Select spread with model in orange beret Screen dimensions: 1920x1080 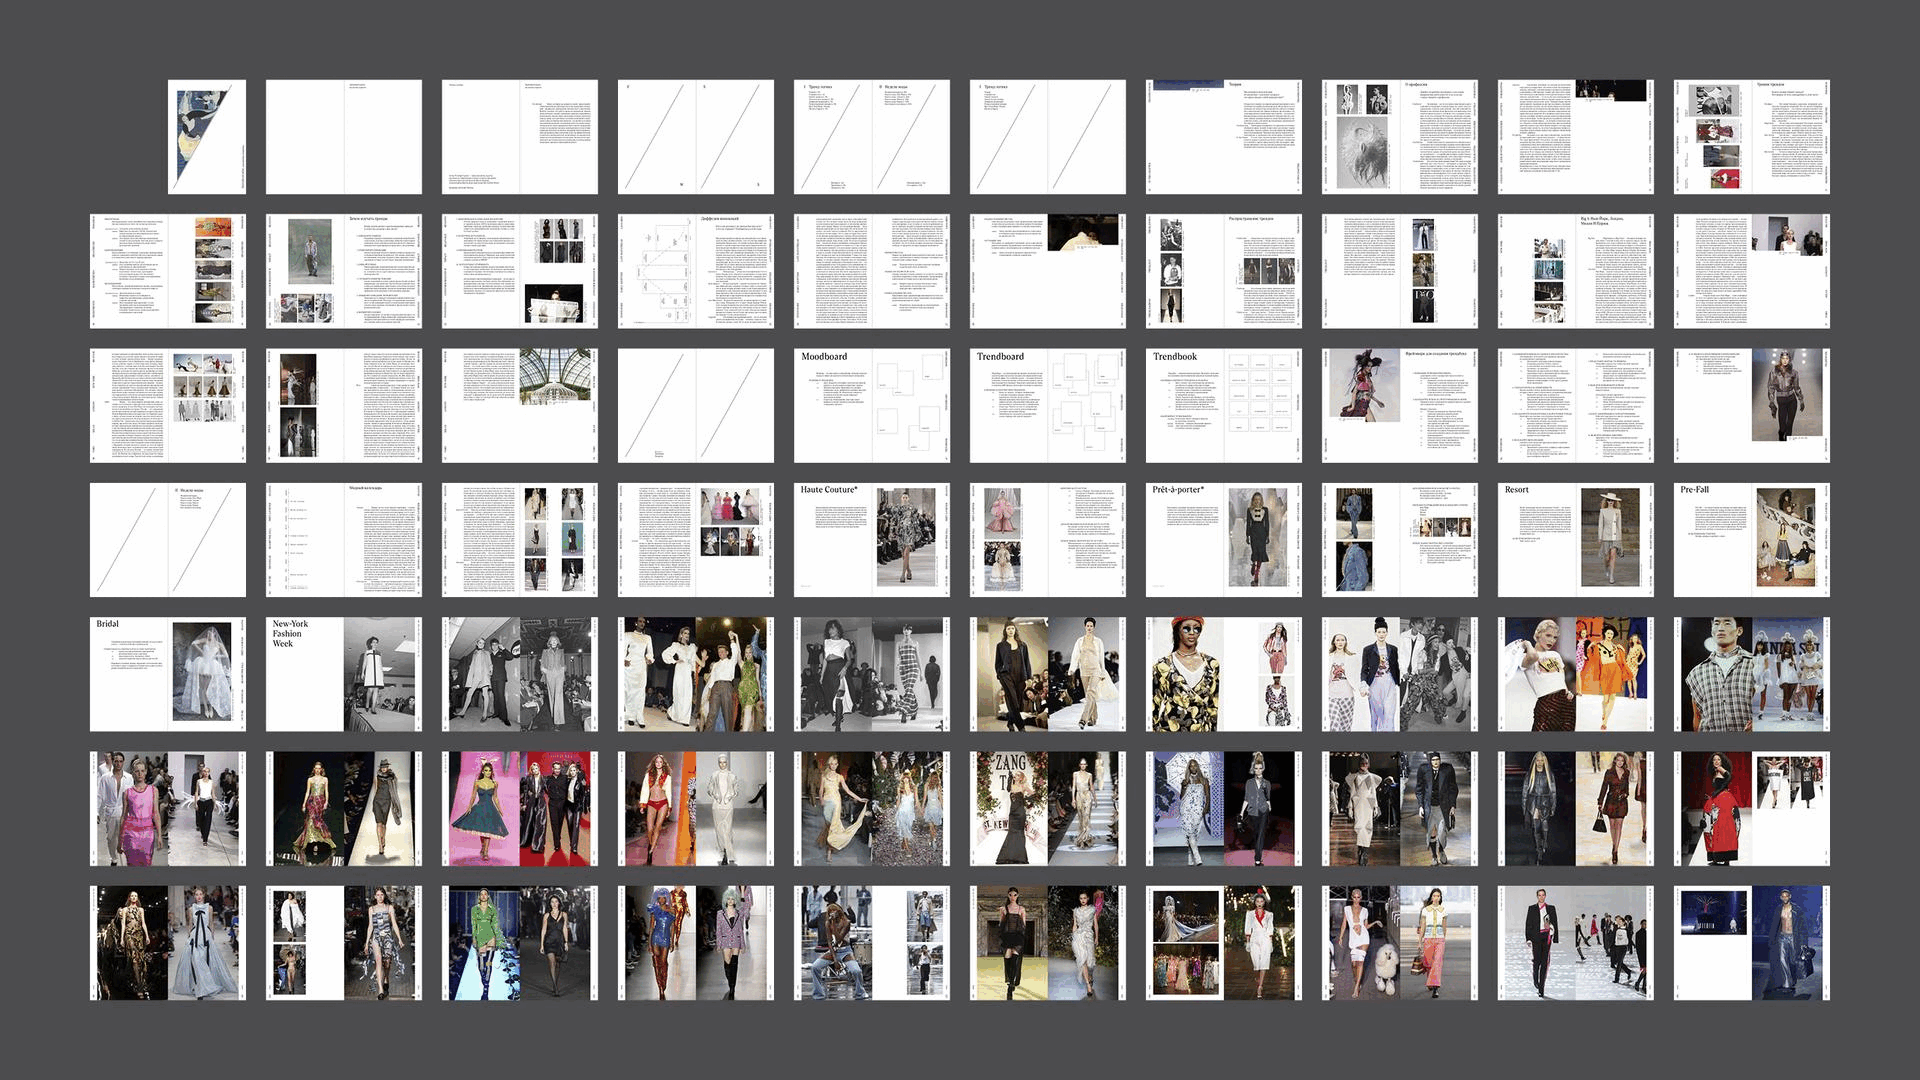(x=1223, y=673)
